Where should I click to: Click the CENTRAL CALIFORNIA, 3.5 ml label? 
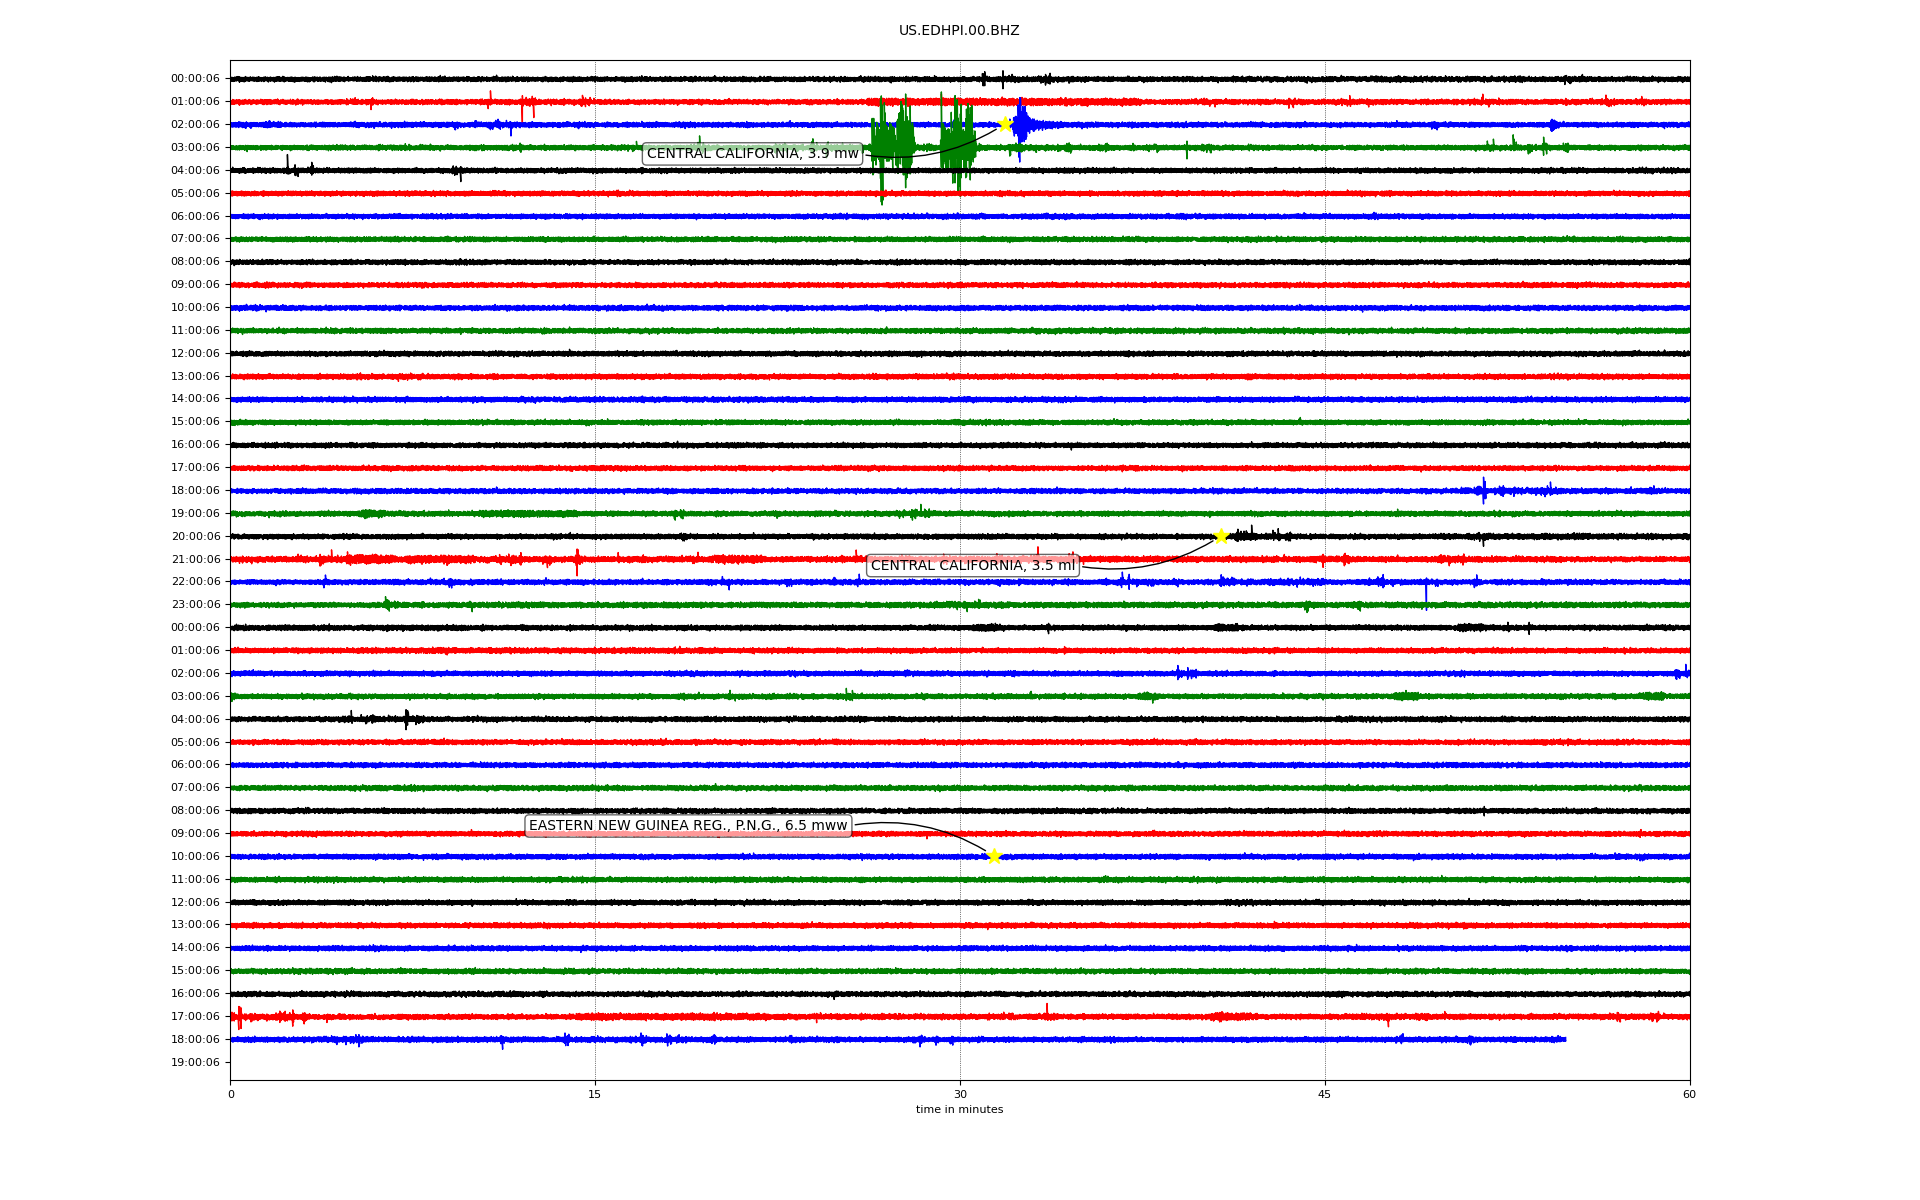[972, 565]
